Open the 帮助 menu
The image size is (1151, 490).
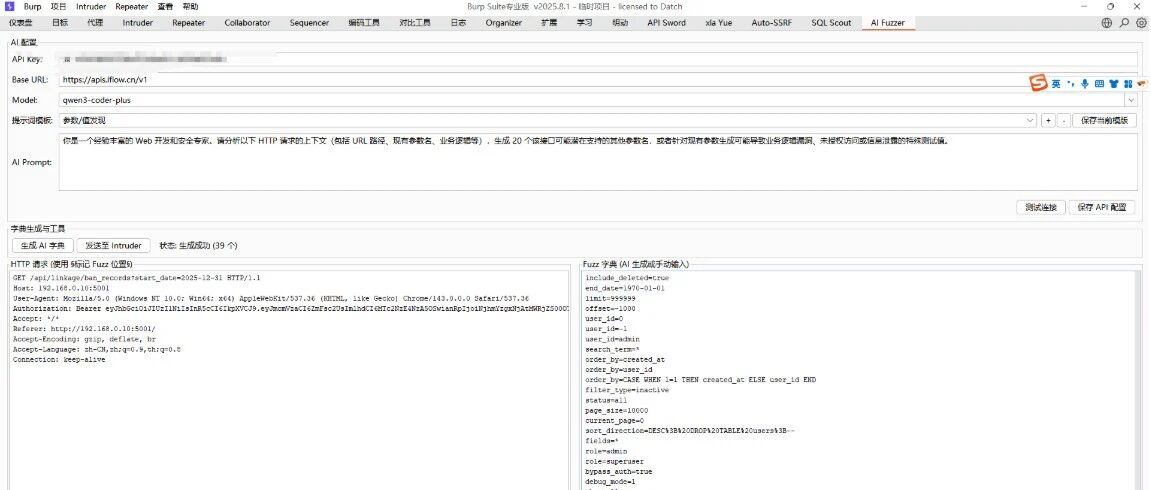click(x=190, y=6)
